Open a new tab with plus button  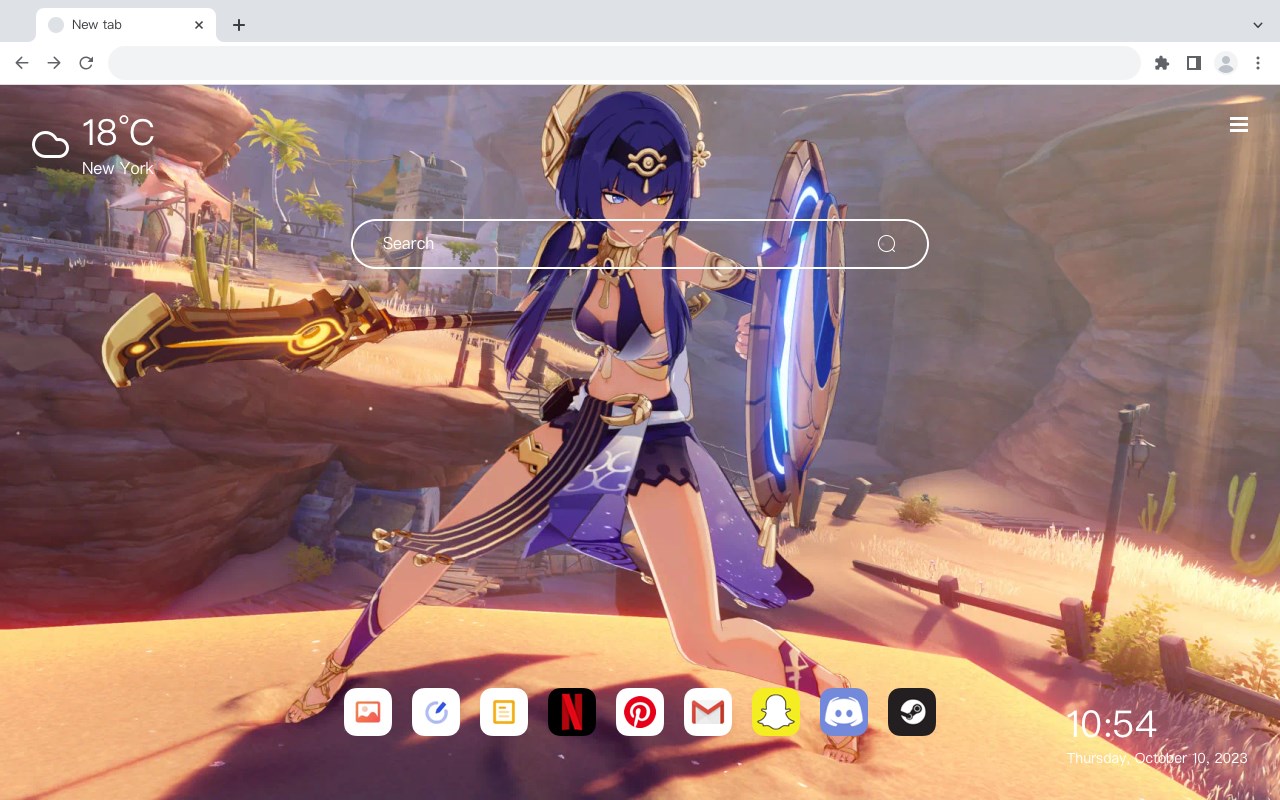[x=238, y=25]
